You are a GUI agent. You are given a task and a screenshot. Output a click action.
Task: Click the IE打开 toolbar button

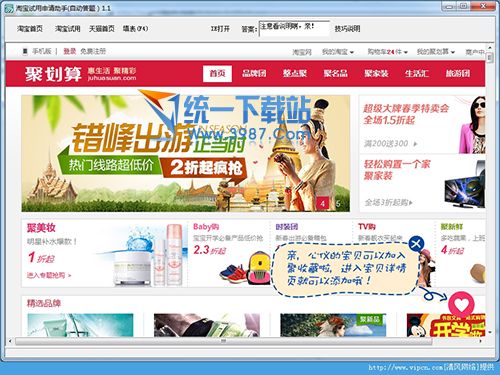click(x=220, y=29)
